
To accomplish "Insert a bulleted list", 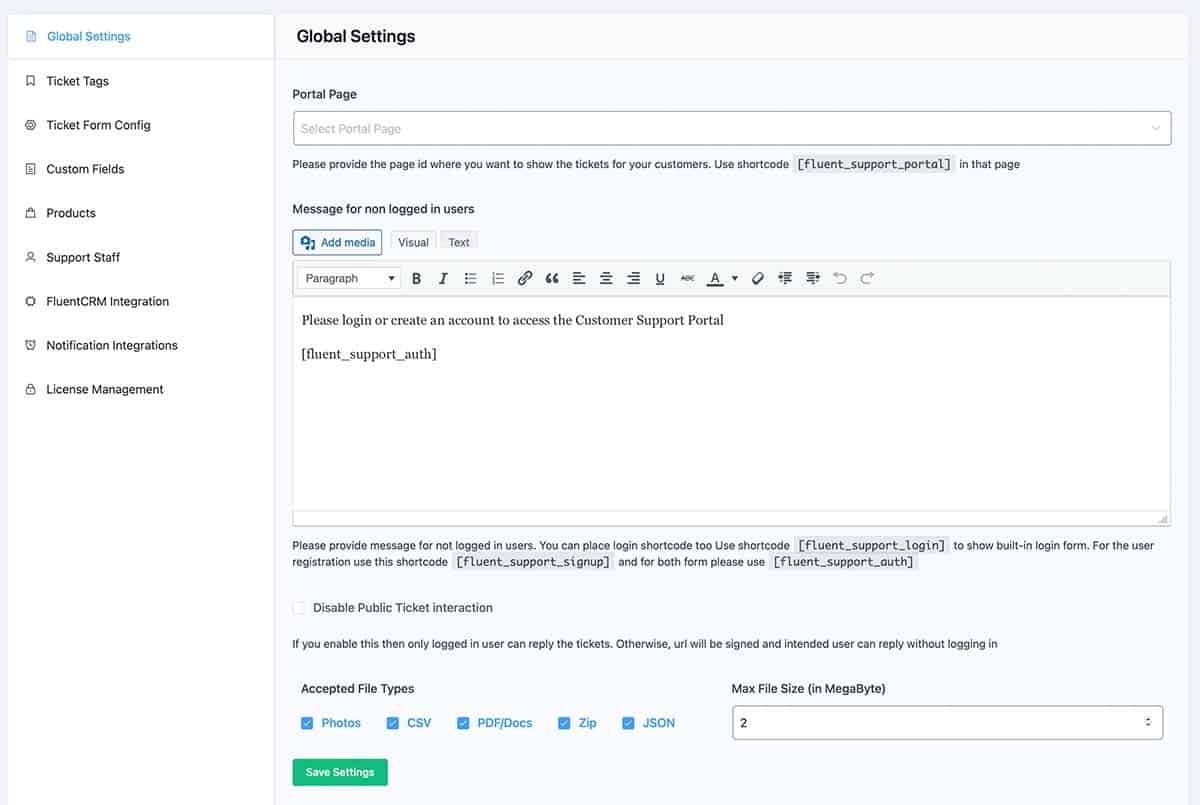I will [470, 279].
